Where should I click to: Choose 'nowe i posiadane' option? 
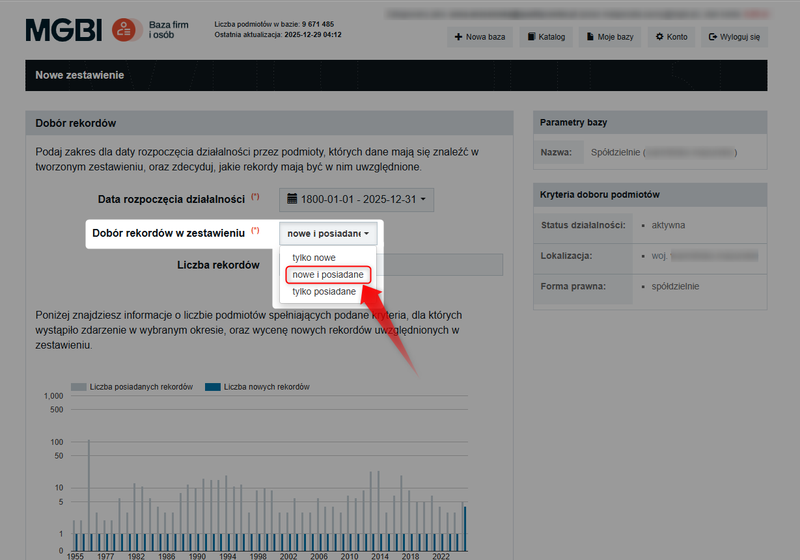(327, 275)
